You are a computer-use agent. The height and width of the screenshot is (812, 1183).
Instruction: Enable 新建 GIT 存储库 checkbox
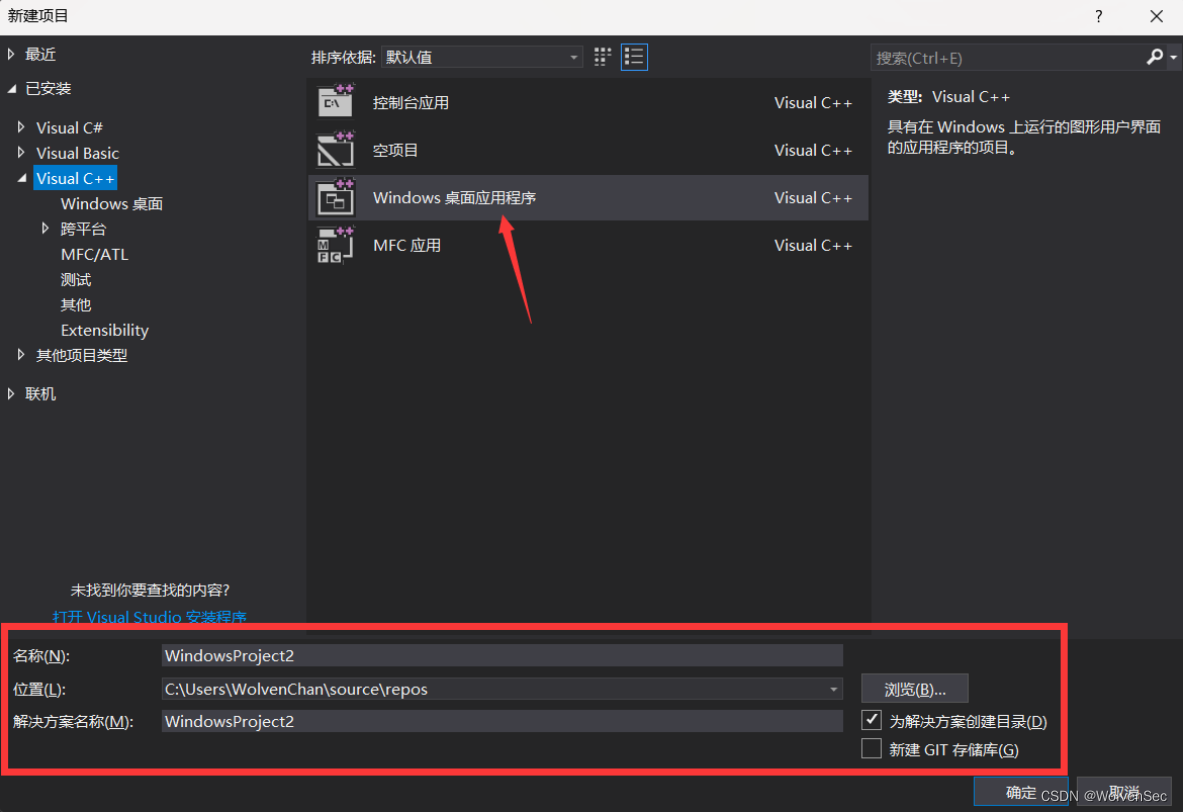(871, 748)
